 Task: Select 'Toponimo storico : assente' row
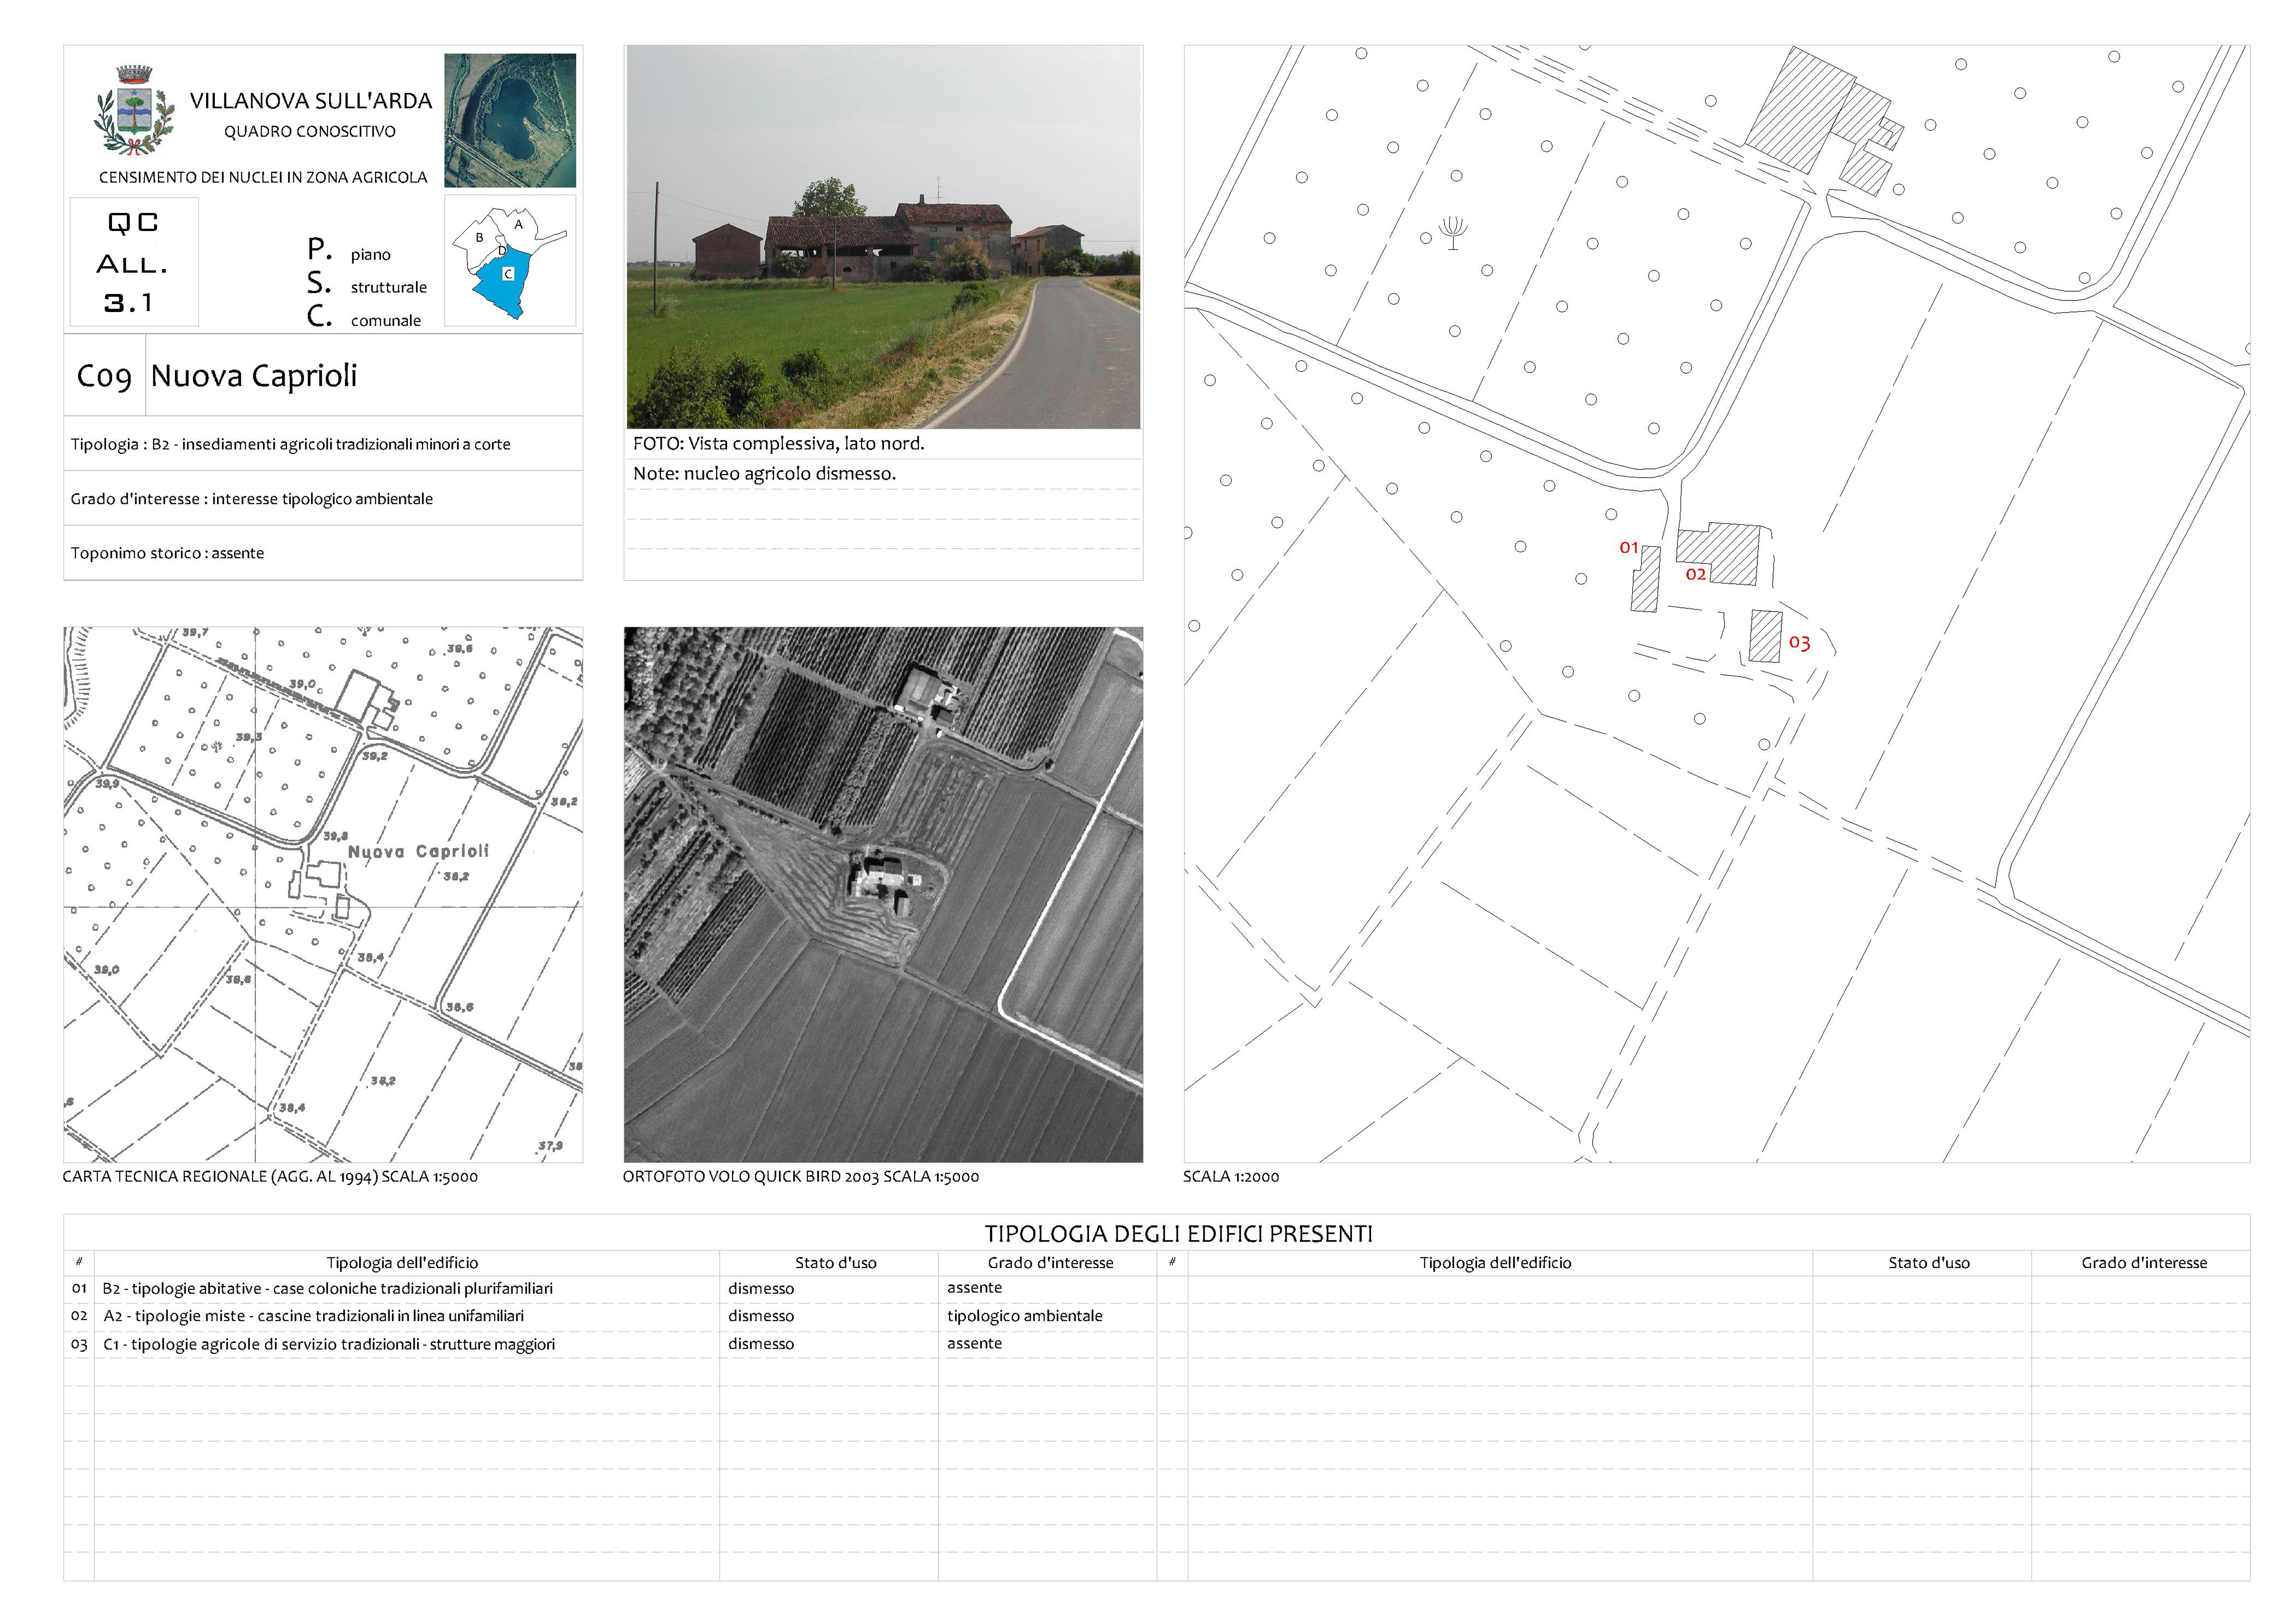(323, 553)
